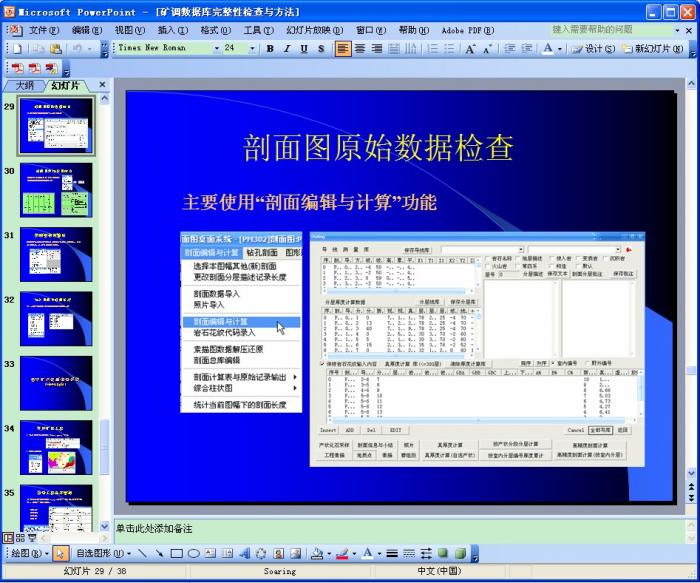Switch to the 大纲 outline tab
Screen dimensions: 700x583
point(24,85)
